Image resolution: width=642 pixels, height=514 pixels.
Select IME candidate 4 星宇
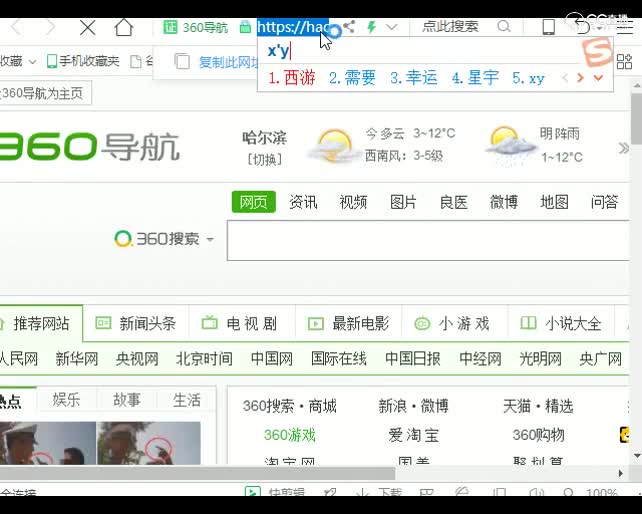click(475, 77)
